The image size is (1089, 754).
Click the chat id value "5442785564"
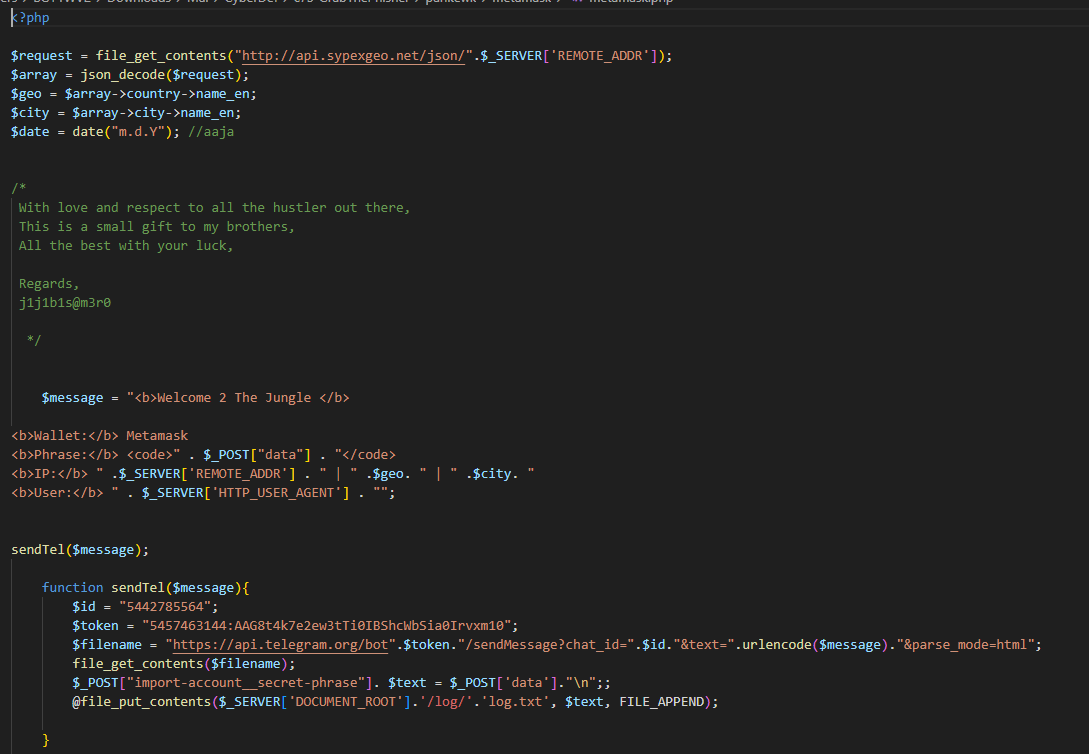[165, 607]
